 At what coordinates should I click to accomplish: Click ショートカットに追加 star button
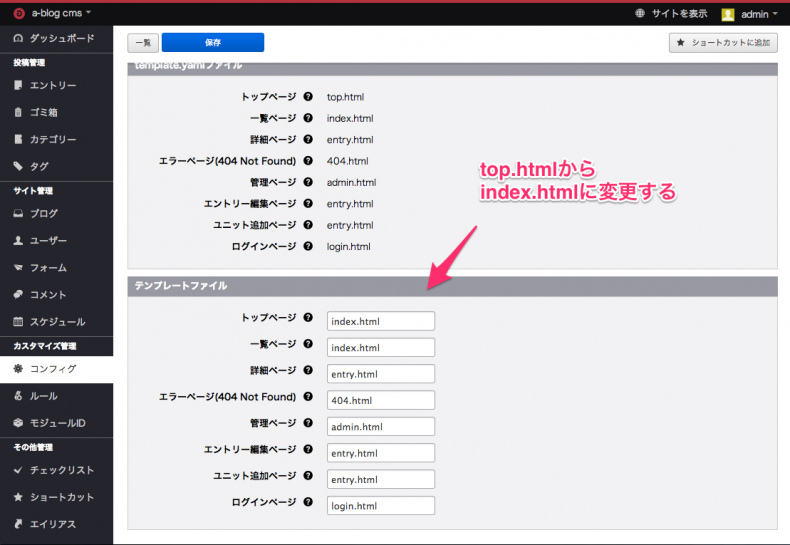tap(722, 42)
